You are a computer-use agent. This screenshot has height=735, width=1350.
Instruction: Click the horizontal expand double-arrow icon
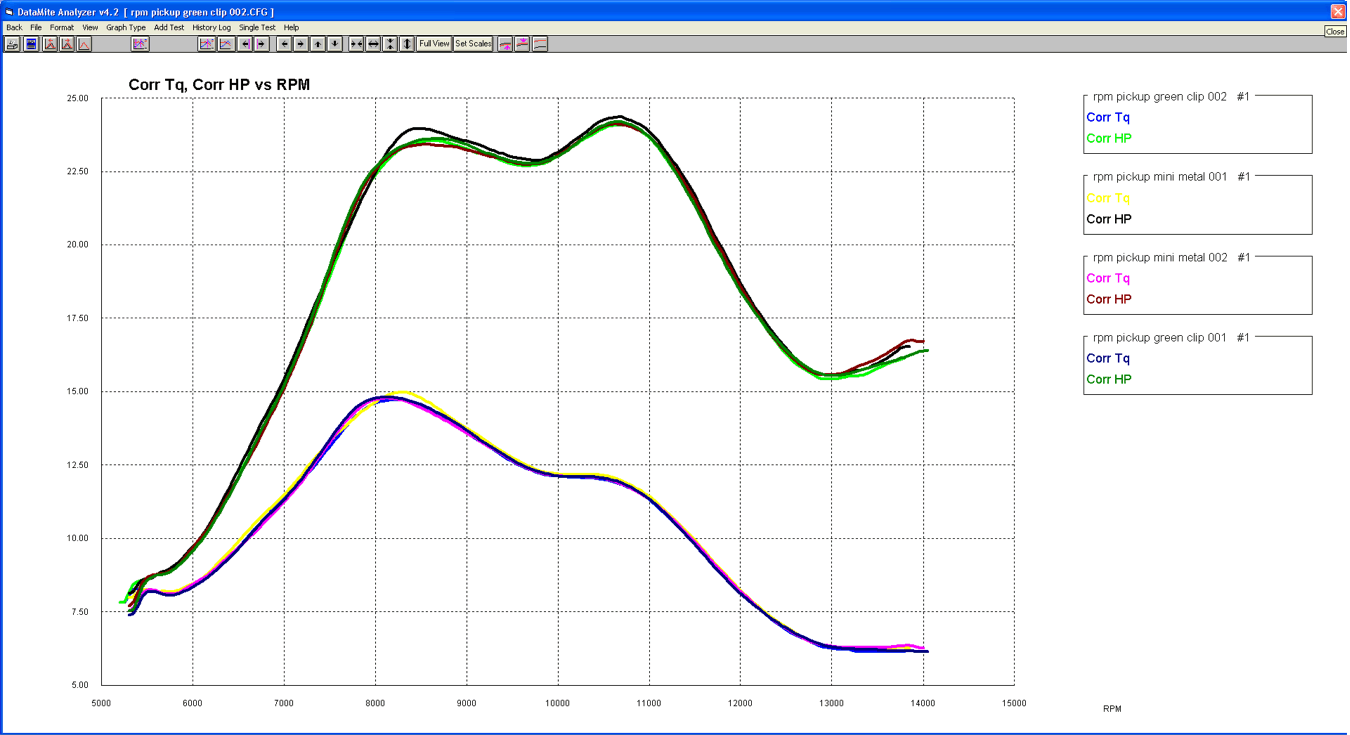coord(374,44)
